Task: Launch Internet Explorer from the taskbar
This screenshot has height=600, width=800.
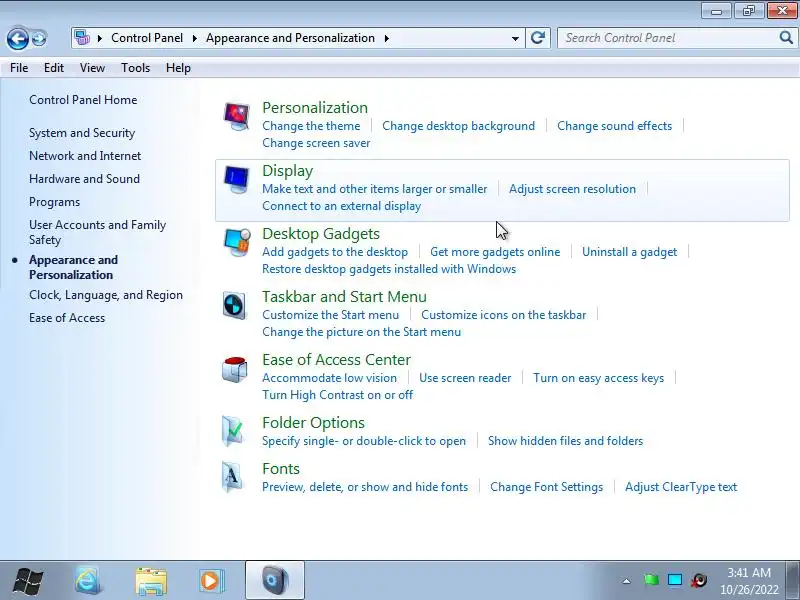Action: pyautogui.click(x=88, y=580)
